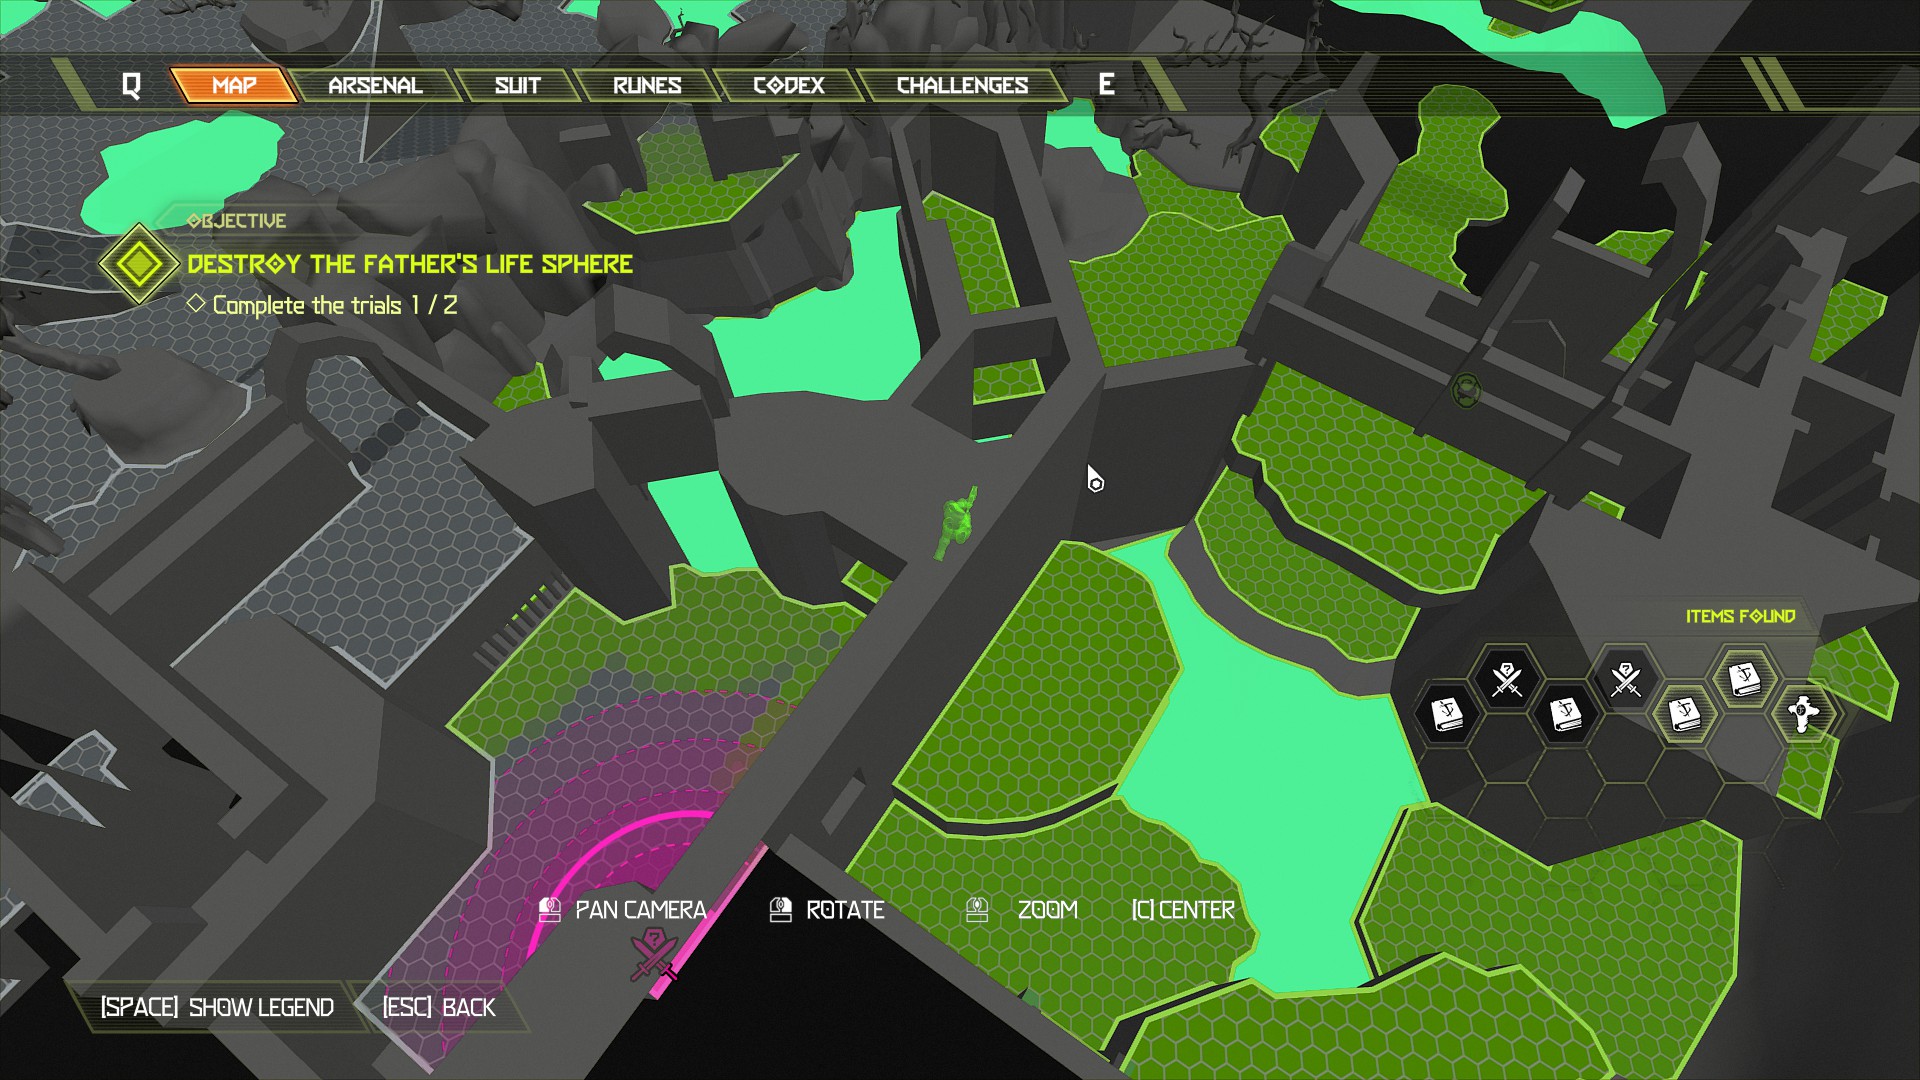Click the Slayer player marker on the map
This screenshot has height=1080, width=1920.
pyautogui.click(x=956, y=522)
